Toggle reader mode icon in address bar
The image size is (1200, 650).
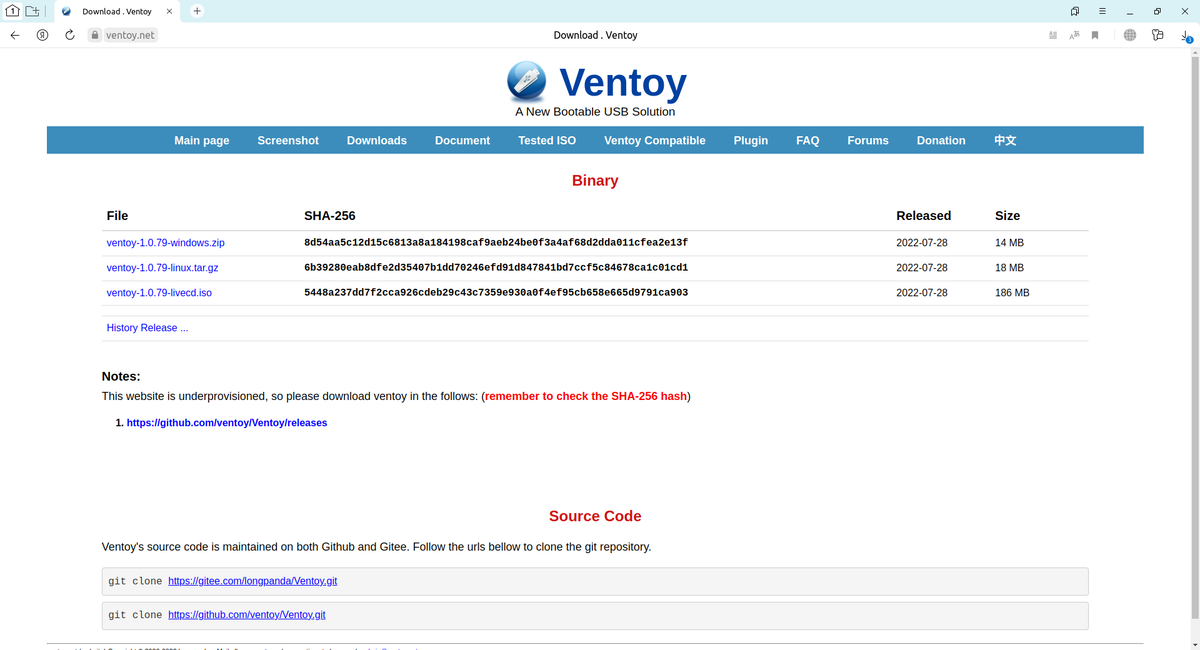[1053, 35]
